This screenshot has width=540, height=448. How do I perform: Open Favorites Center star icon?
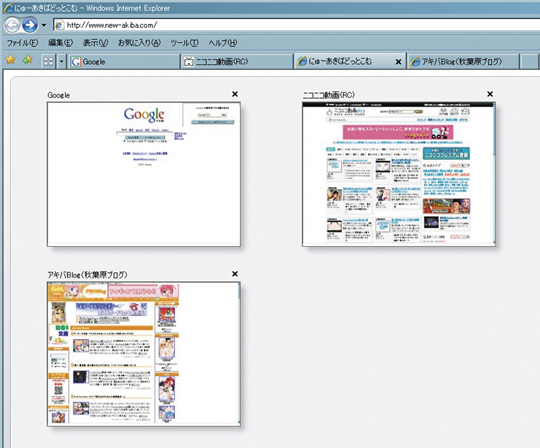pos(11,60)
